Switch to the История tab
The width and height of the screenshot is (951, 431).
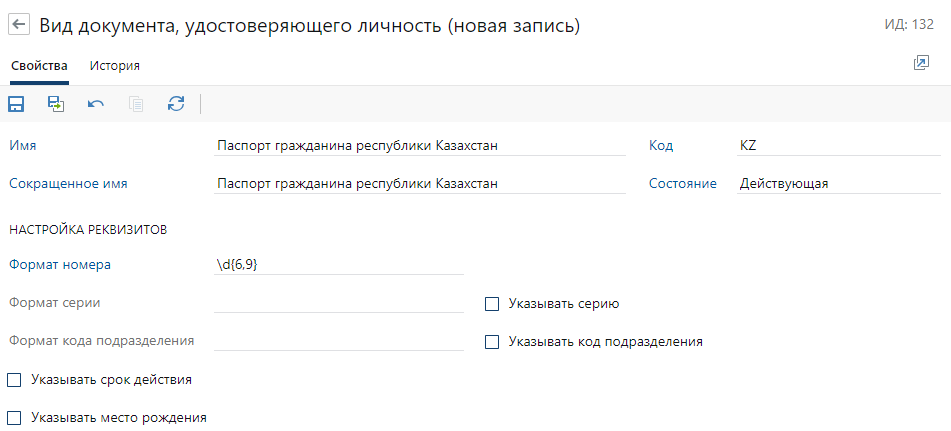115,66
